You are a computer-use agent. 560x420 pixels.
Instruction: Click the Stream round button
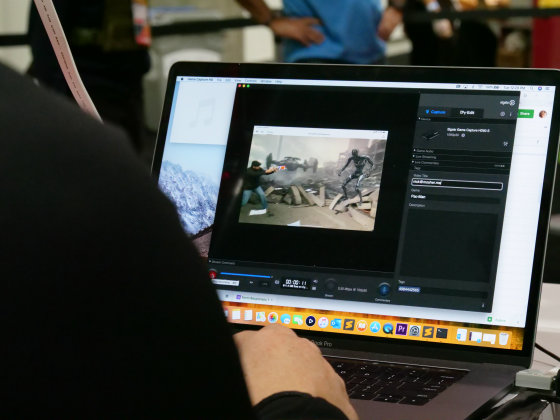(330, 285)
